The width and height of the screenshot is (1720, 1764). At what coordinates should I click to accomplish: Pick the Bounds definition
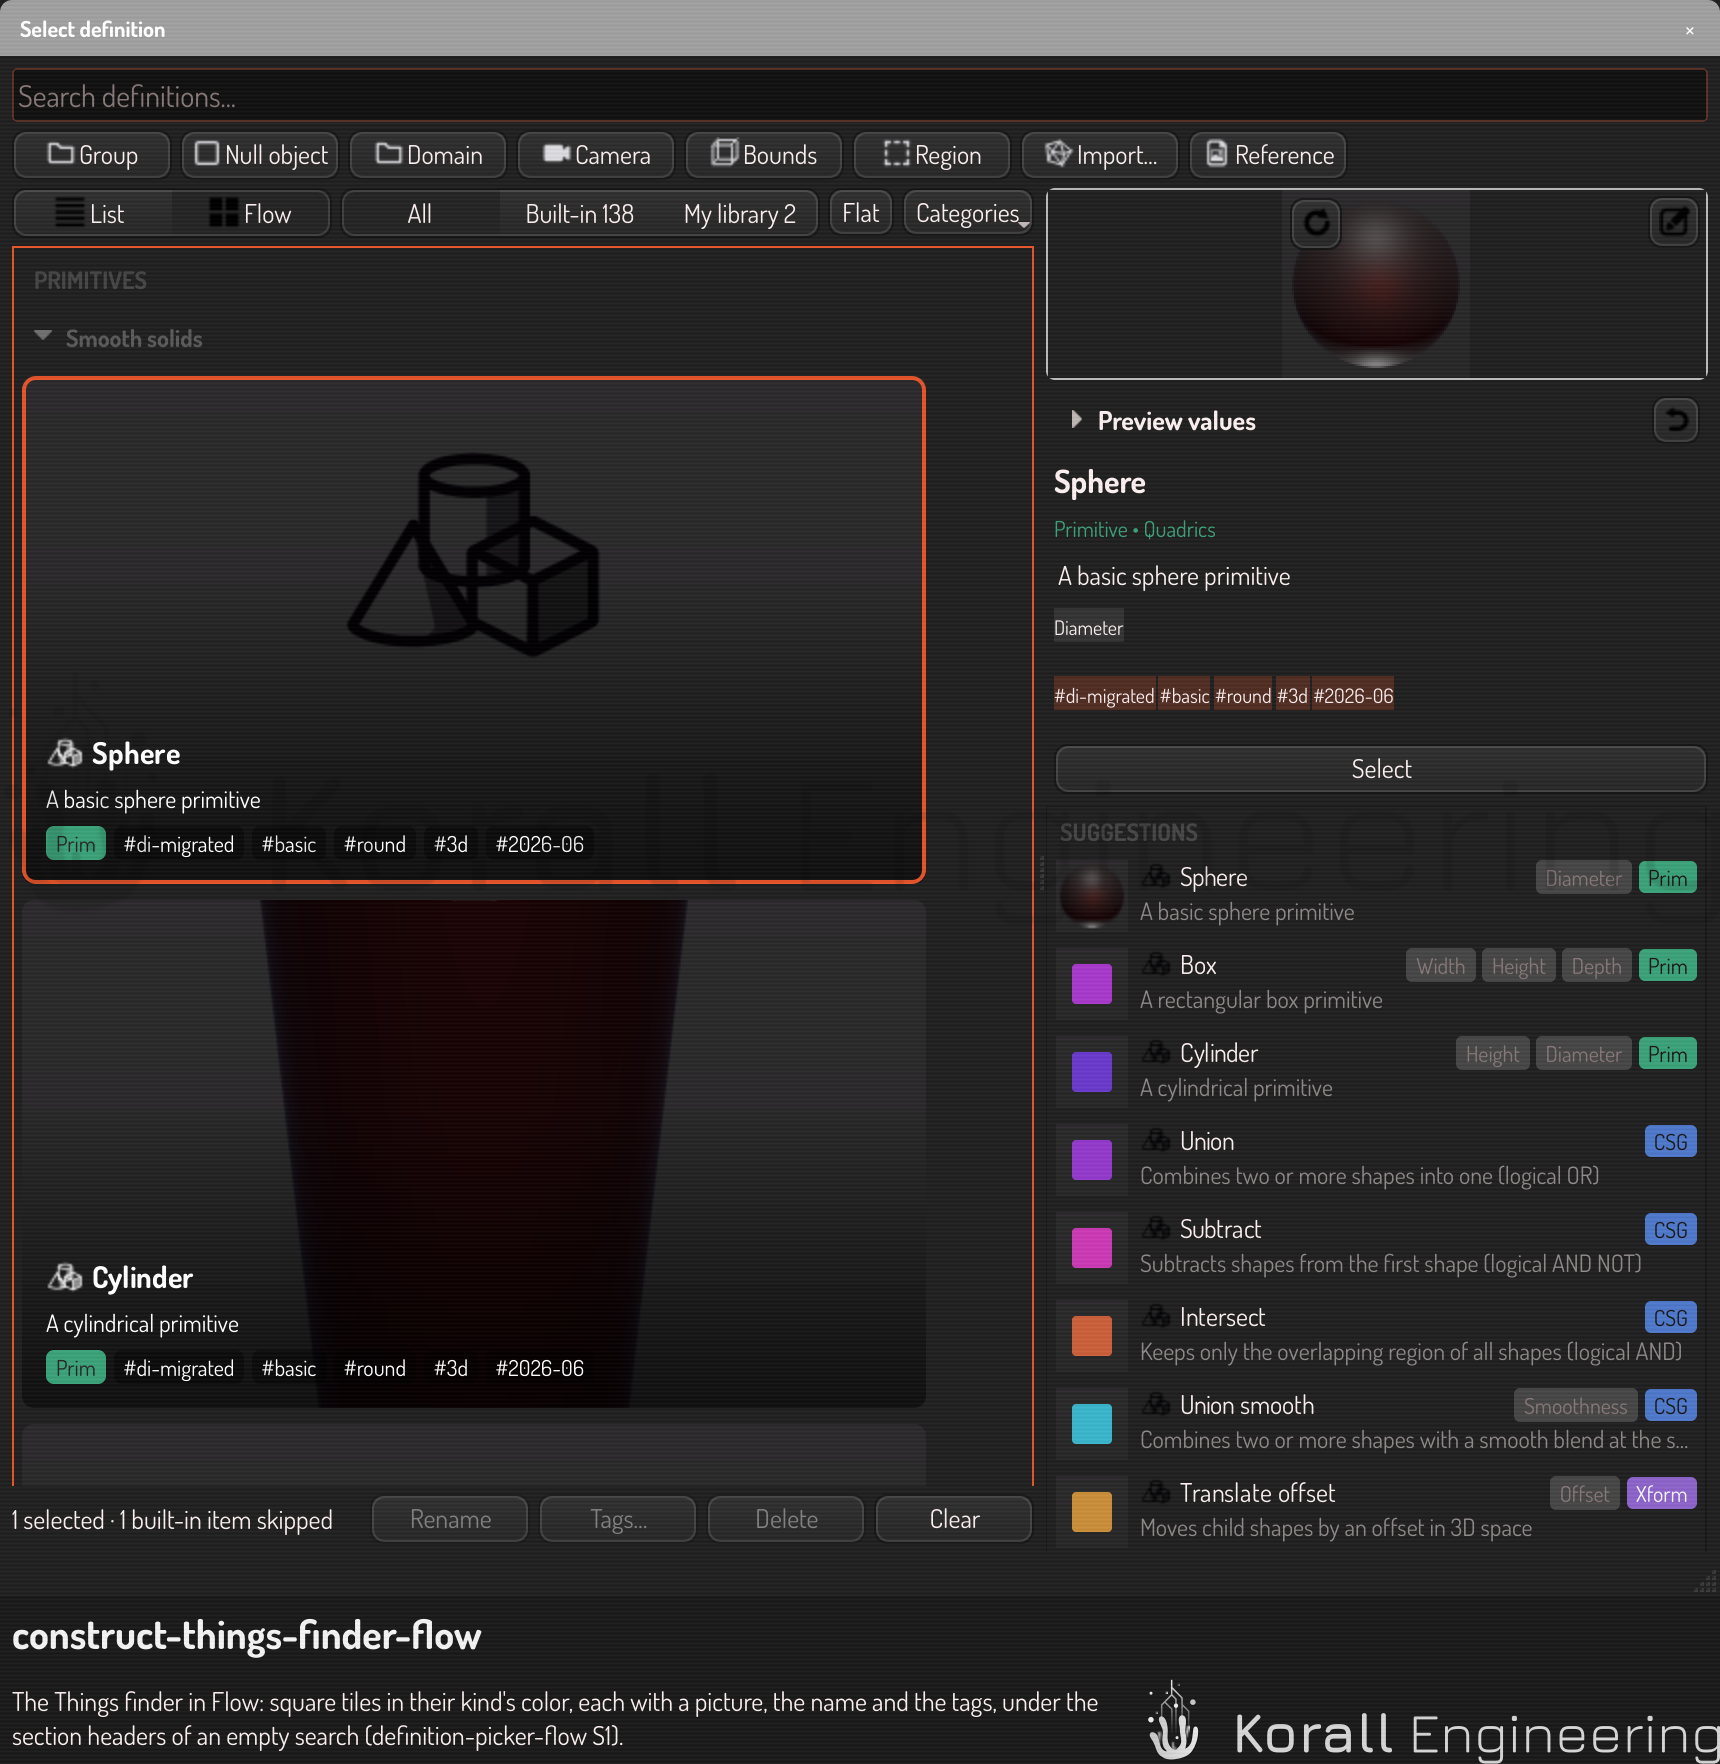(764, 155)
